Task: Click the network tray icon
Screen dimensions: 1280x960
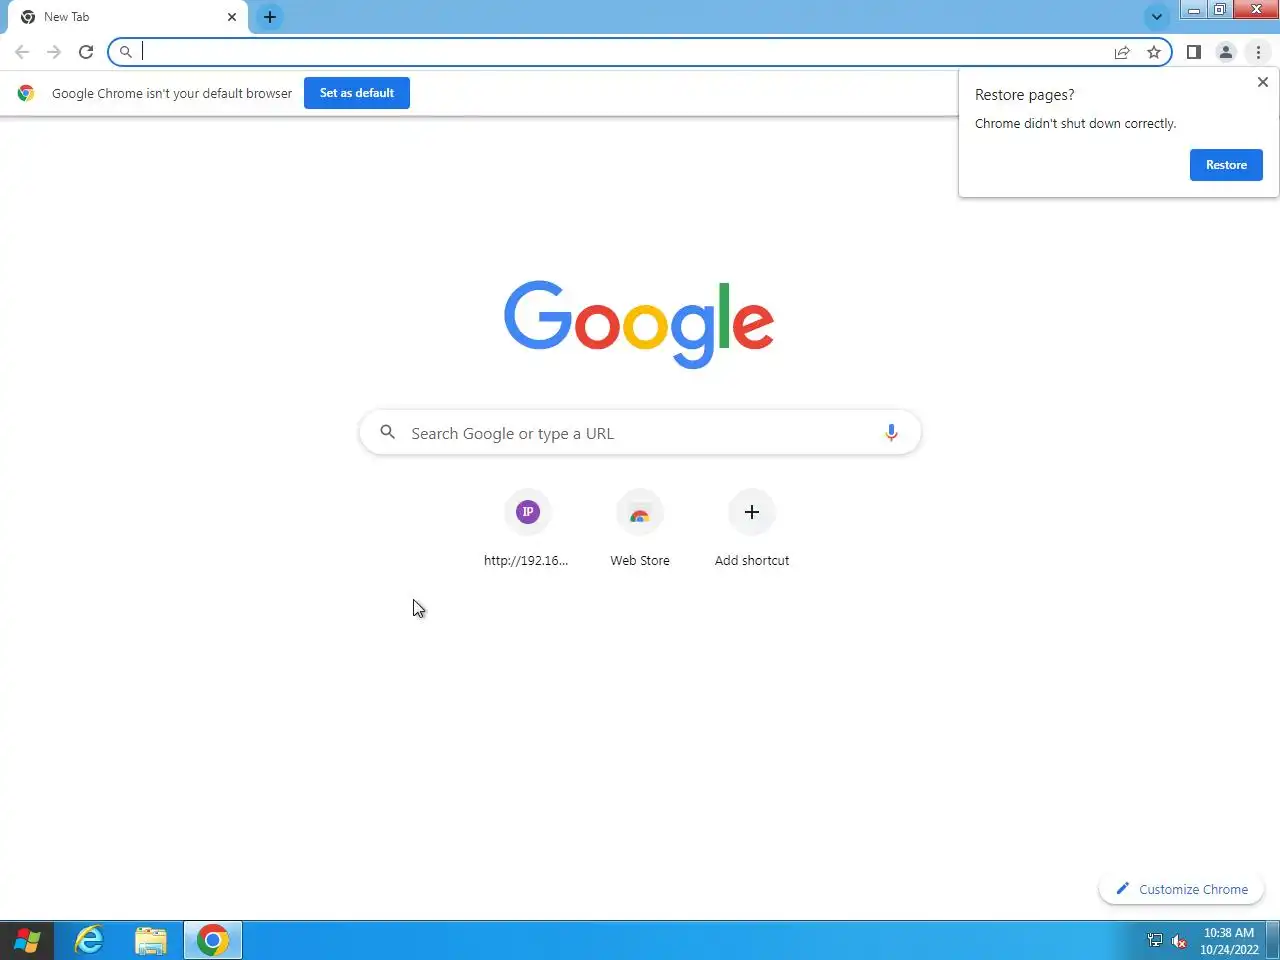Action: tap(1155, 940)
